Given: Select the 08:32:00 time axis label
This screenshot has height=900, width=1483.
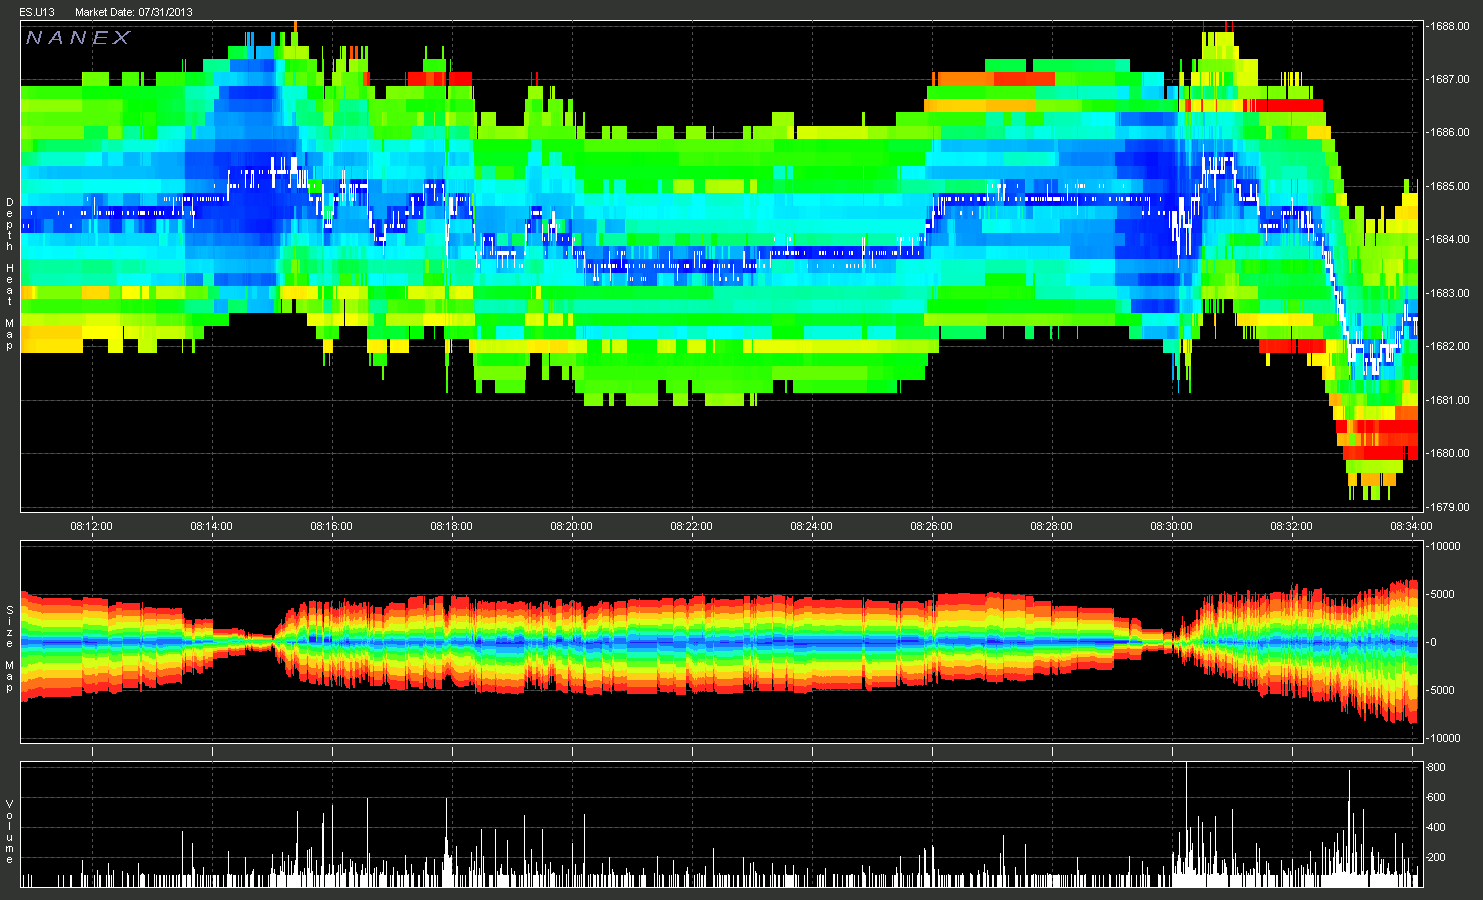Looking at the screenshot, I should [x=1291, y=526].
